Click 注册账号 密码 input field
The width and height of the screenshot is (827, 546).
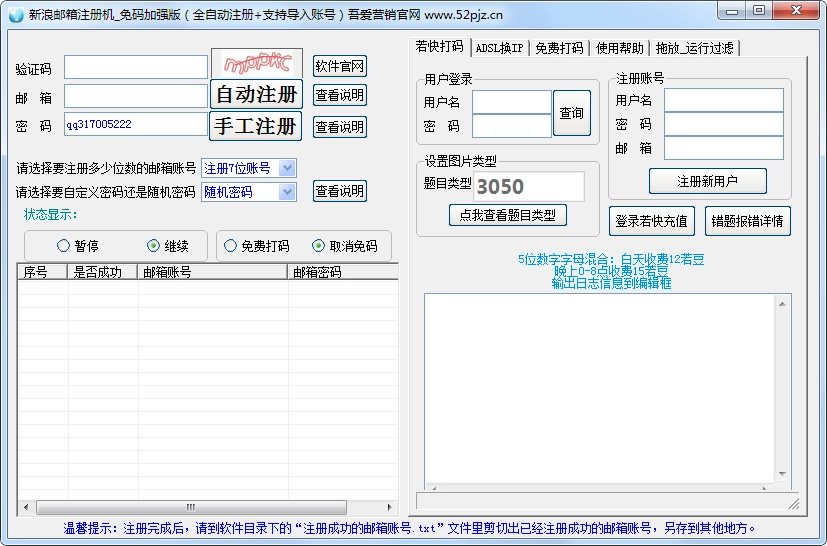(724, 124)
